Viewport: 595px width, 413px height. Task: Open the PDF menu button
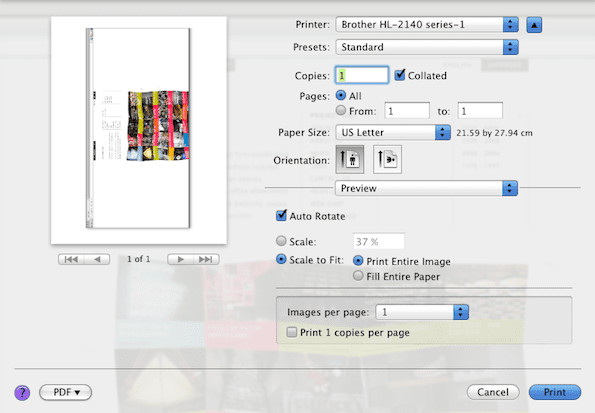(66, 392)
